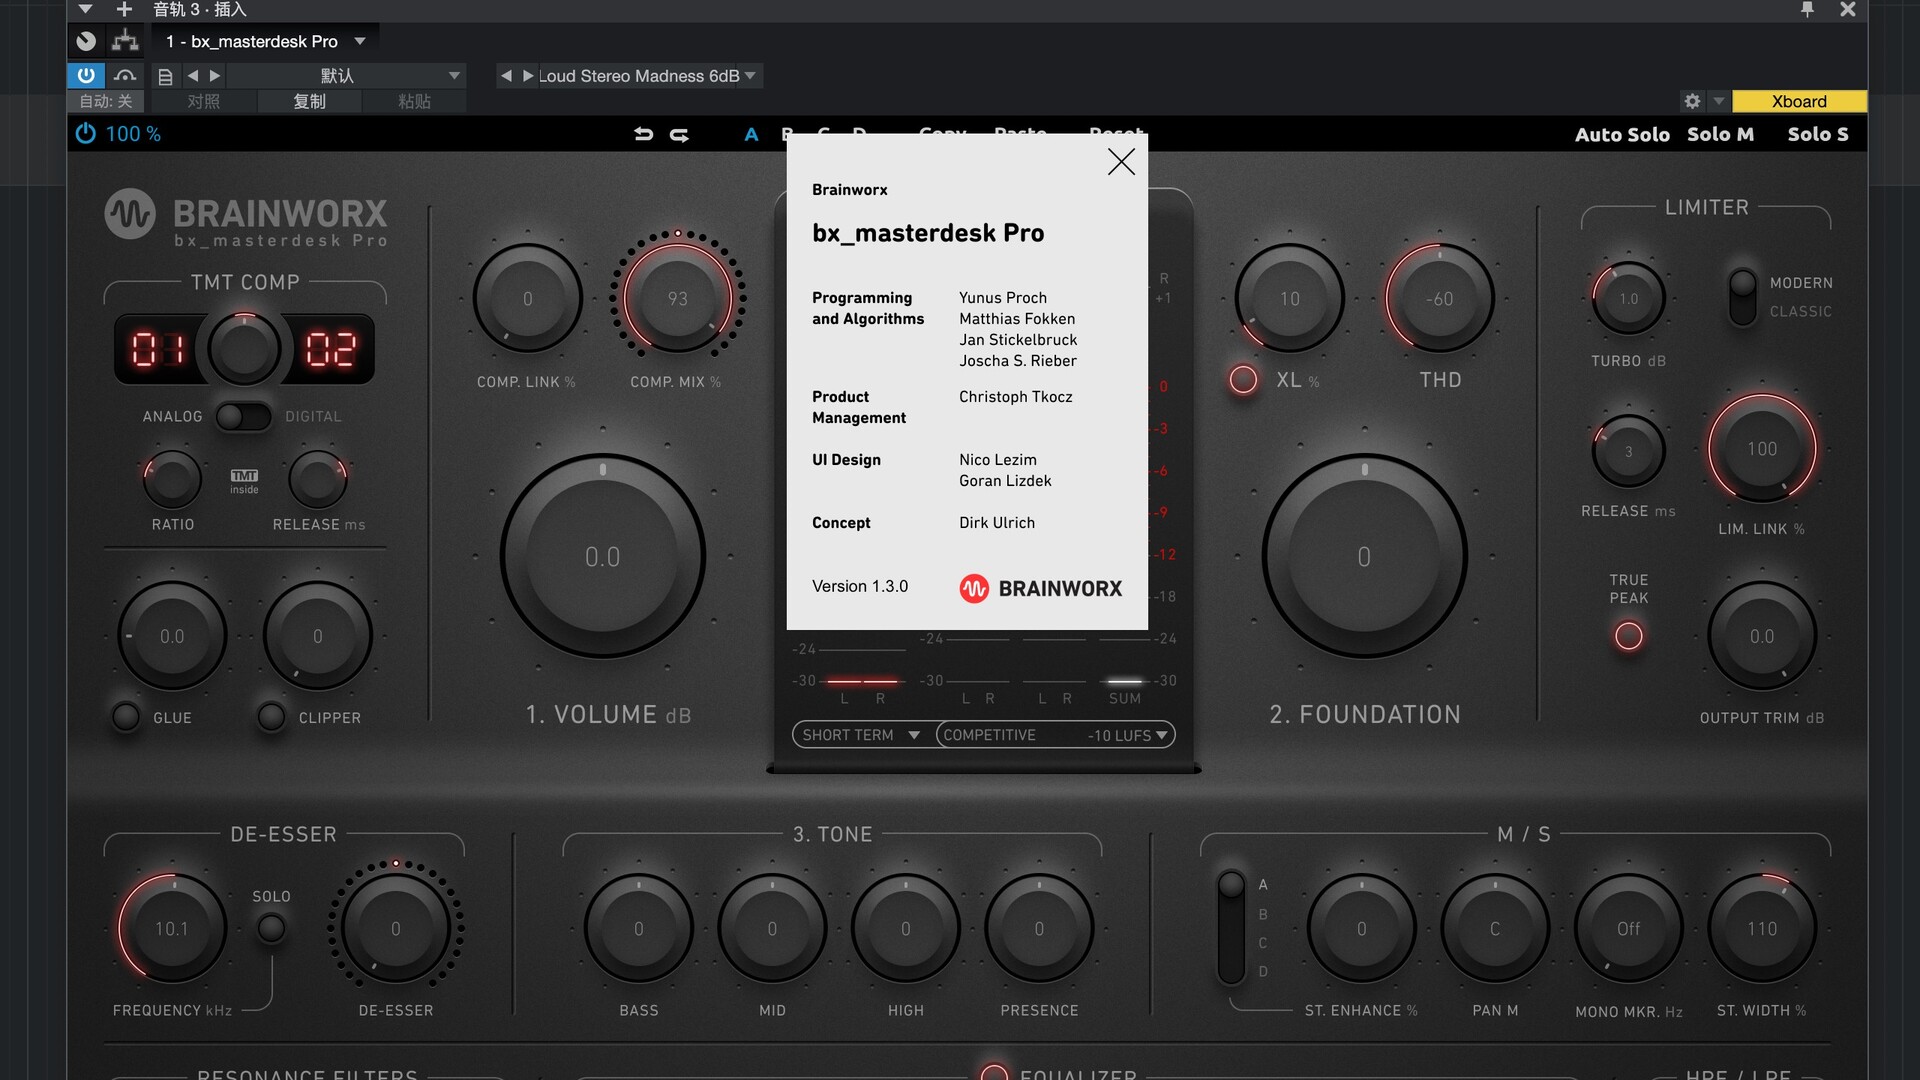Enable Solo M
Image resolution: width=1920 pixels, height=1080 pixels.
(1720, 134)
